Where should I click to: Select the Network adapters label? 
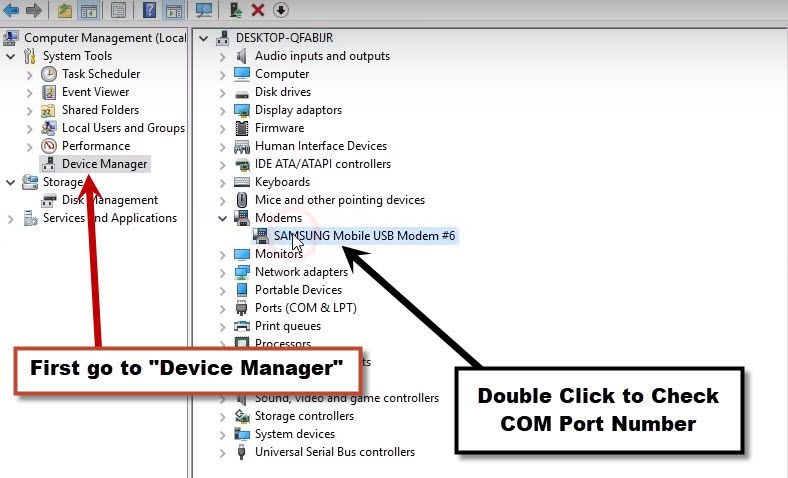[302, 272]
